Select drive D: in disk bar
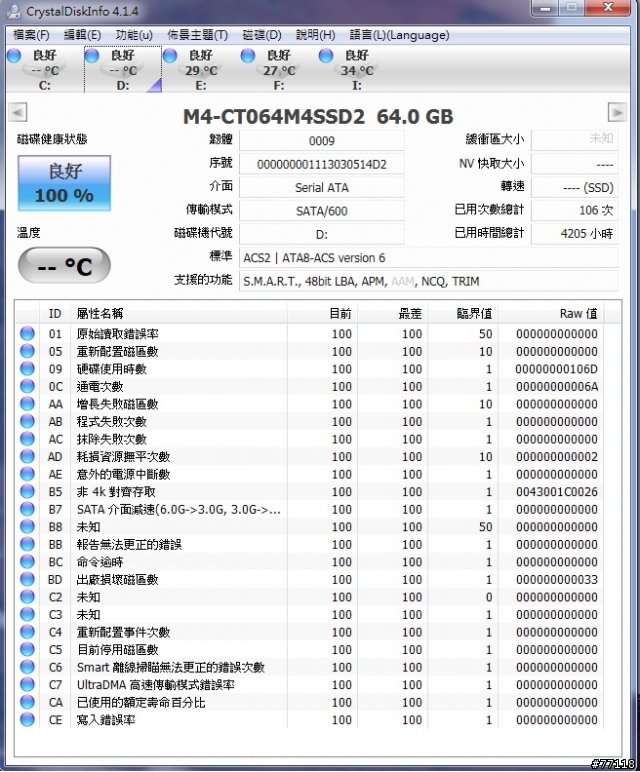This screenshot has width=640, height=772. pos(123,69)
